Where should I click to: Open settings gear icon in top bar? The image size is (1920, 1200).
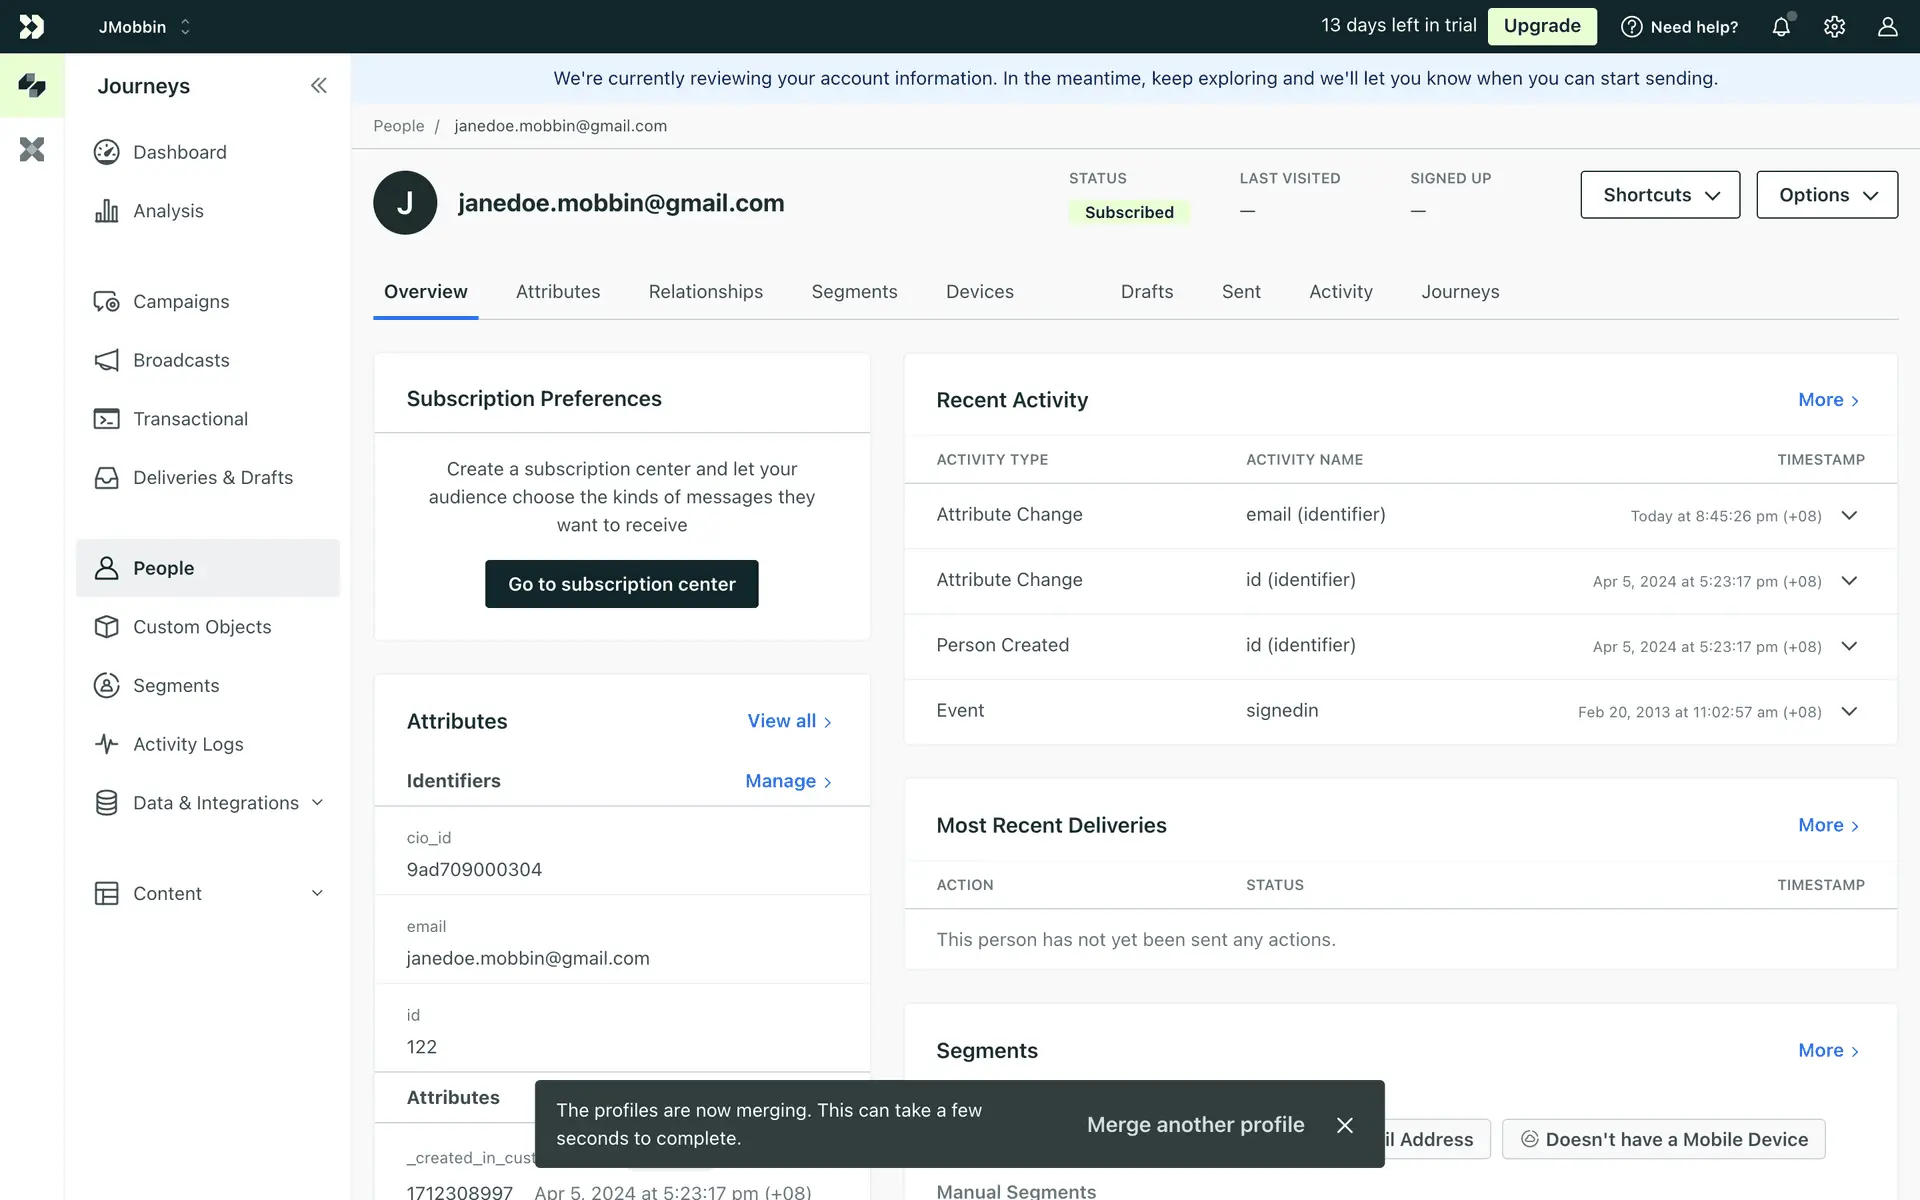[x=1834, y=27]
